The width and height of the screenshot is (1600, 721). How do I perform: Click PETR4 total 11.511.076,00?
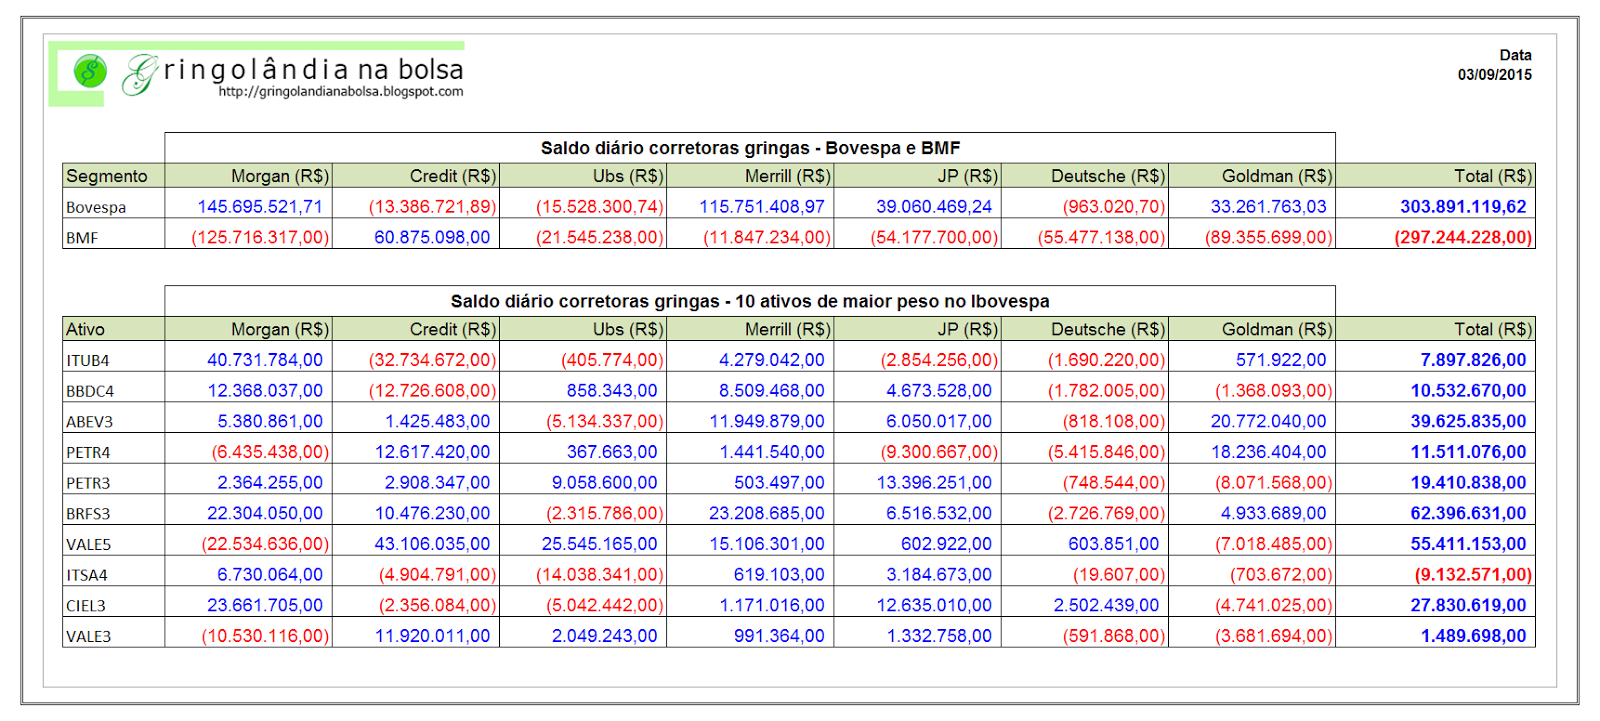[x=1468, y=452]
